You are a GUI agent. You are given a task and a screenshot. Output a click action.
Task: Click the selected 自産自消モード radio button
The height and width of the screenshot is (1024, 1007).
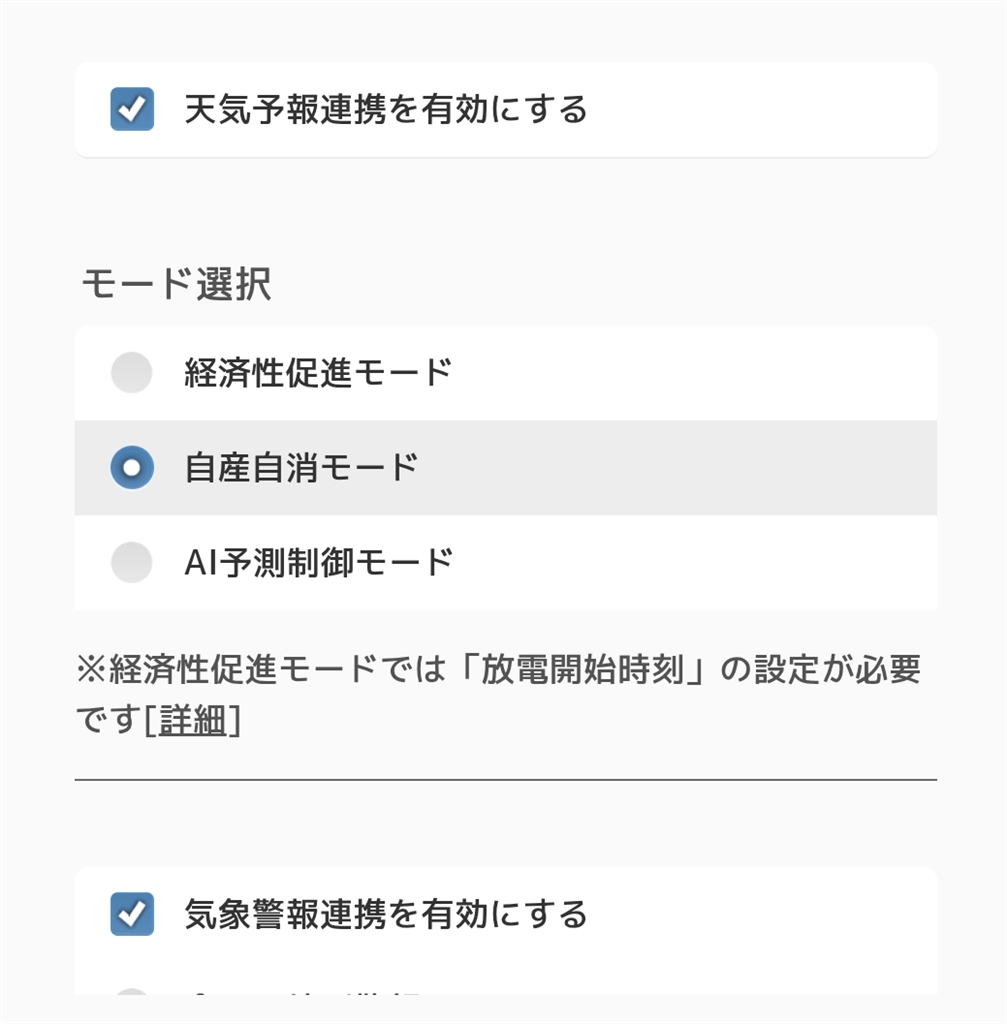[x=131, y=467]
